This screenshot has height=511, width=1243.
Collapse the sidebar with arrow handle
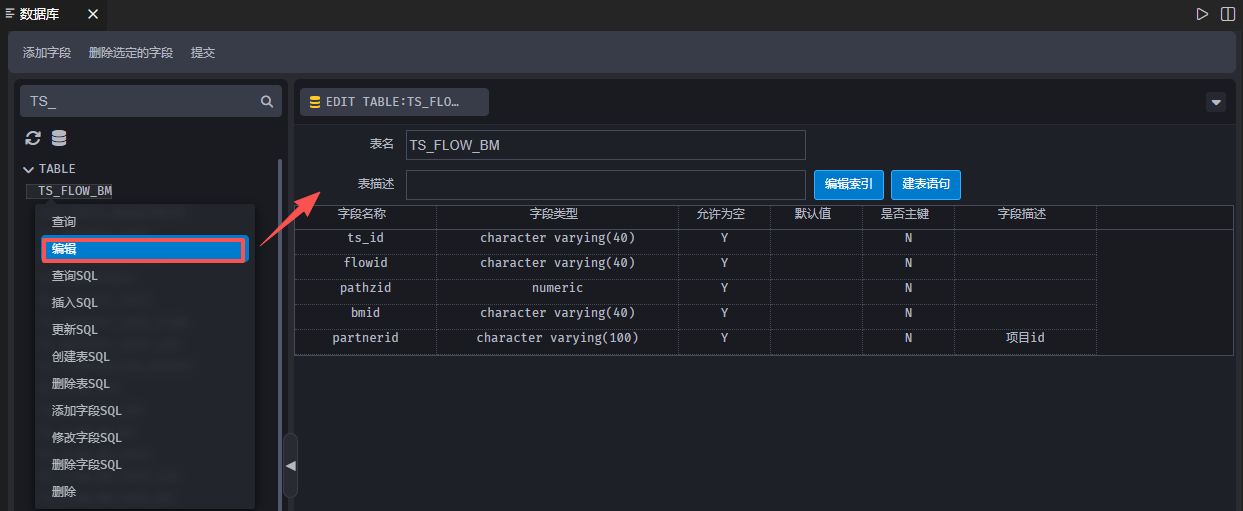point(290,465)
